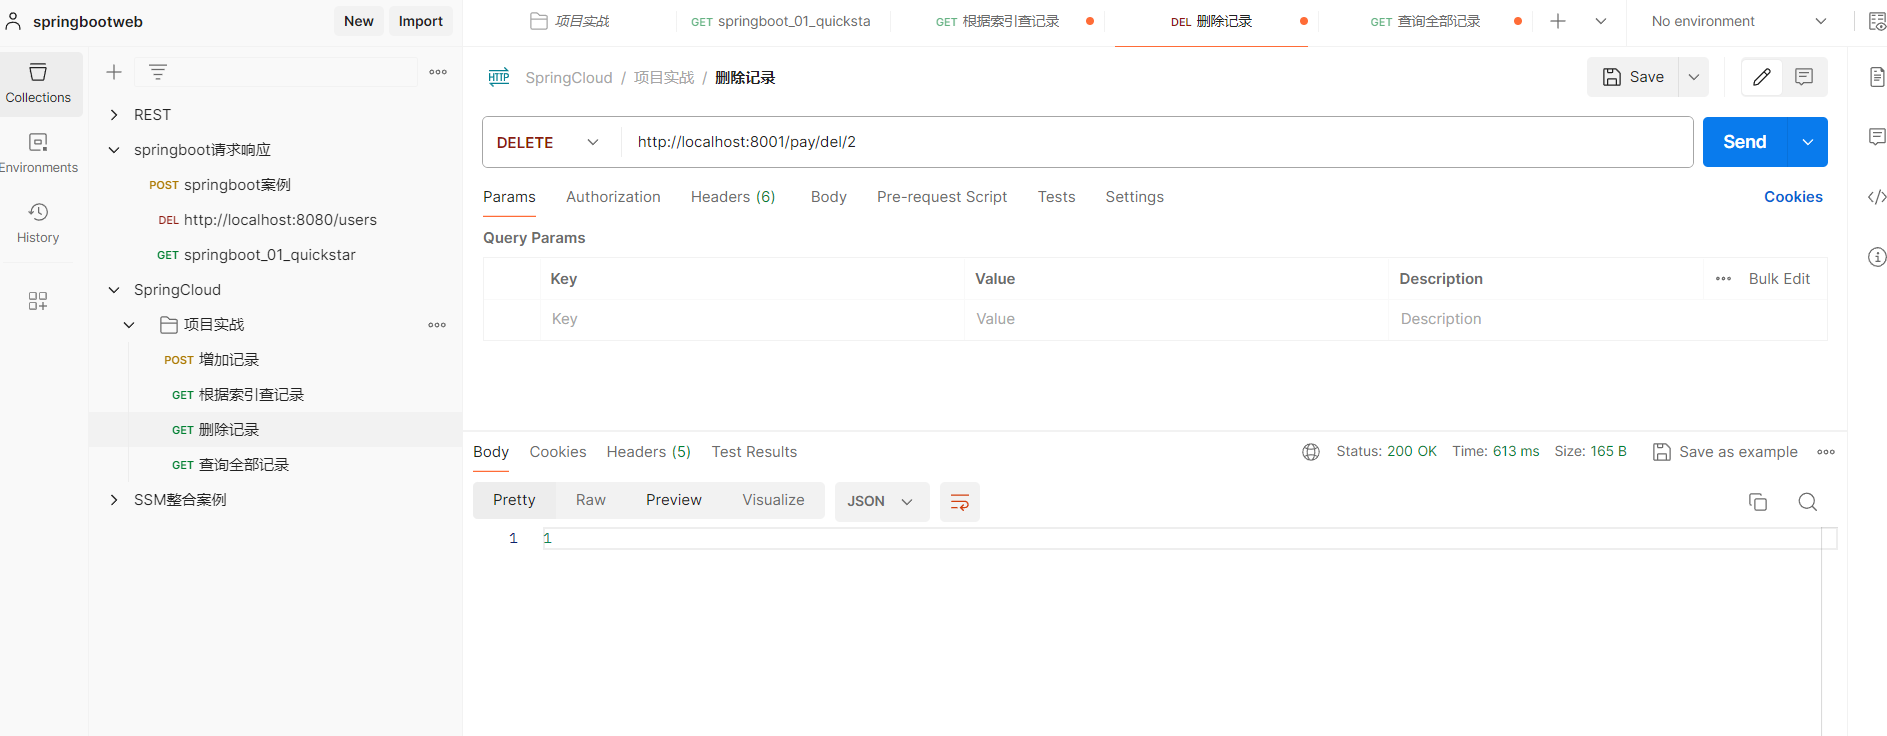Open the comments icon next to edit

click(1804, 77)
